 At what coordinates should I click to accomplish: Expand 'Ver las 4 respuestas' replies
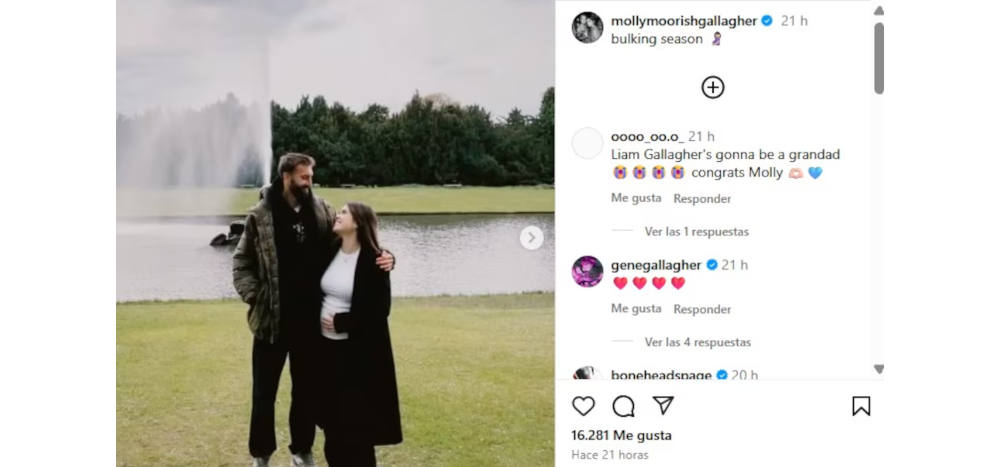[698, 342]
